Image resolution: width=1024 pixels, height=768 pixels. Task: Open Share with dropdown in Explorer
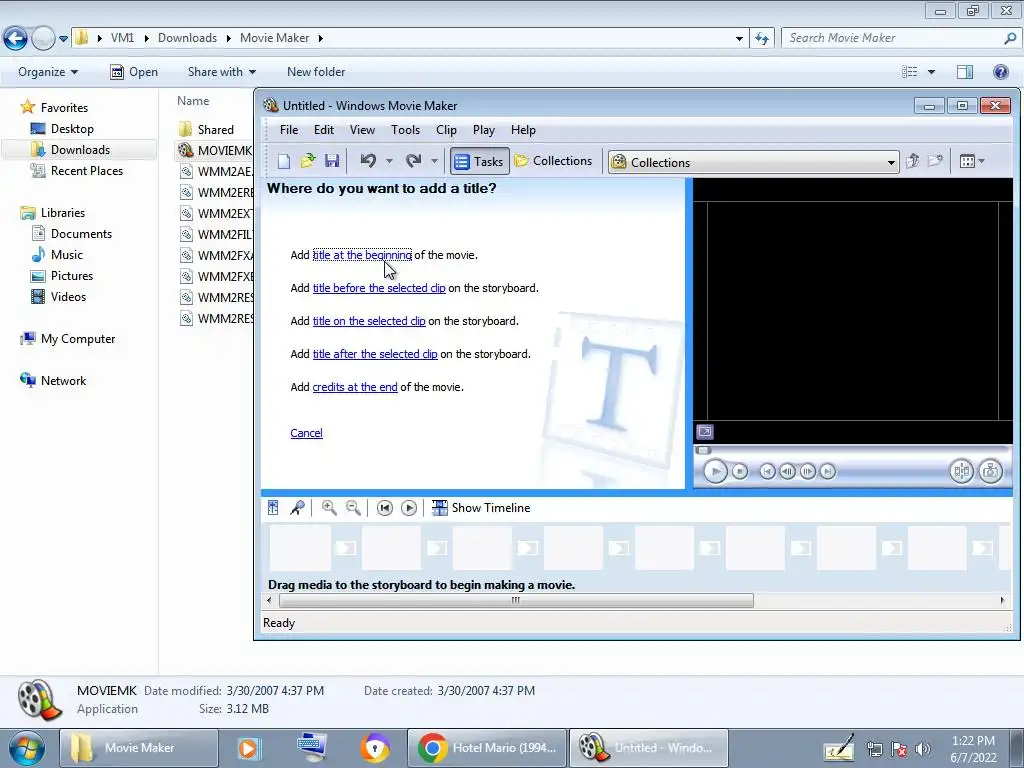click(221, 72)
